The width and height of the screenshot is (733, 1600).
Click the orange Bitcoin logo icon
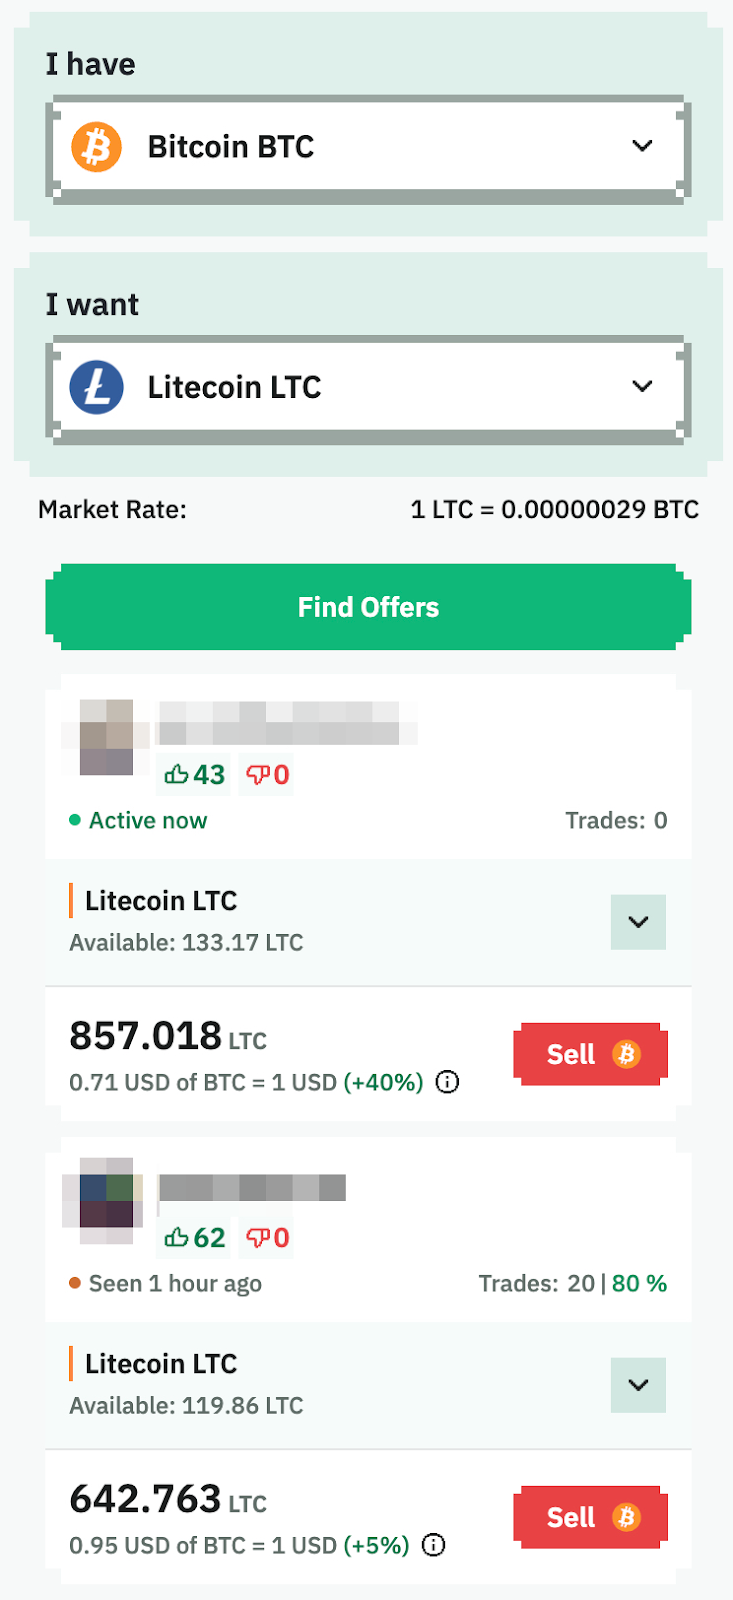point(96,147)
